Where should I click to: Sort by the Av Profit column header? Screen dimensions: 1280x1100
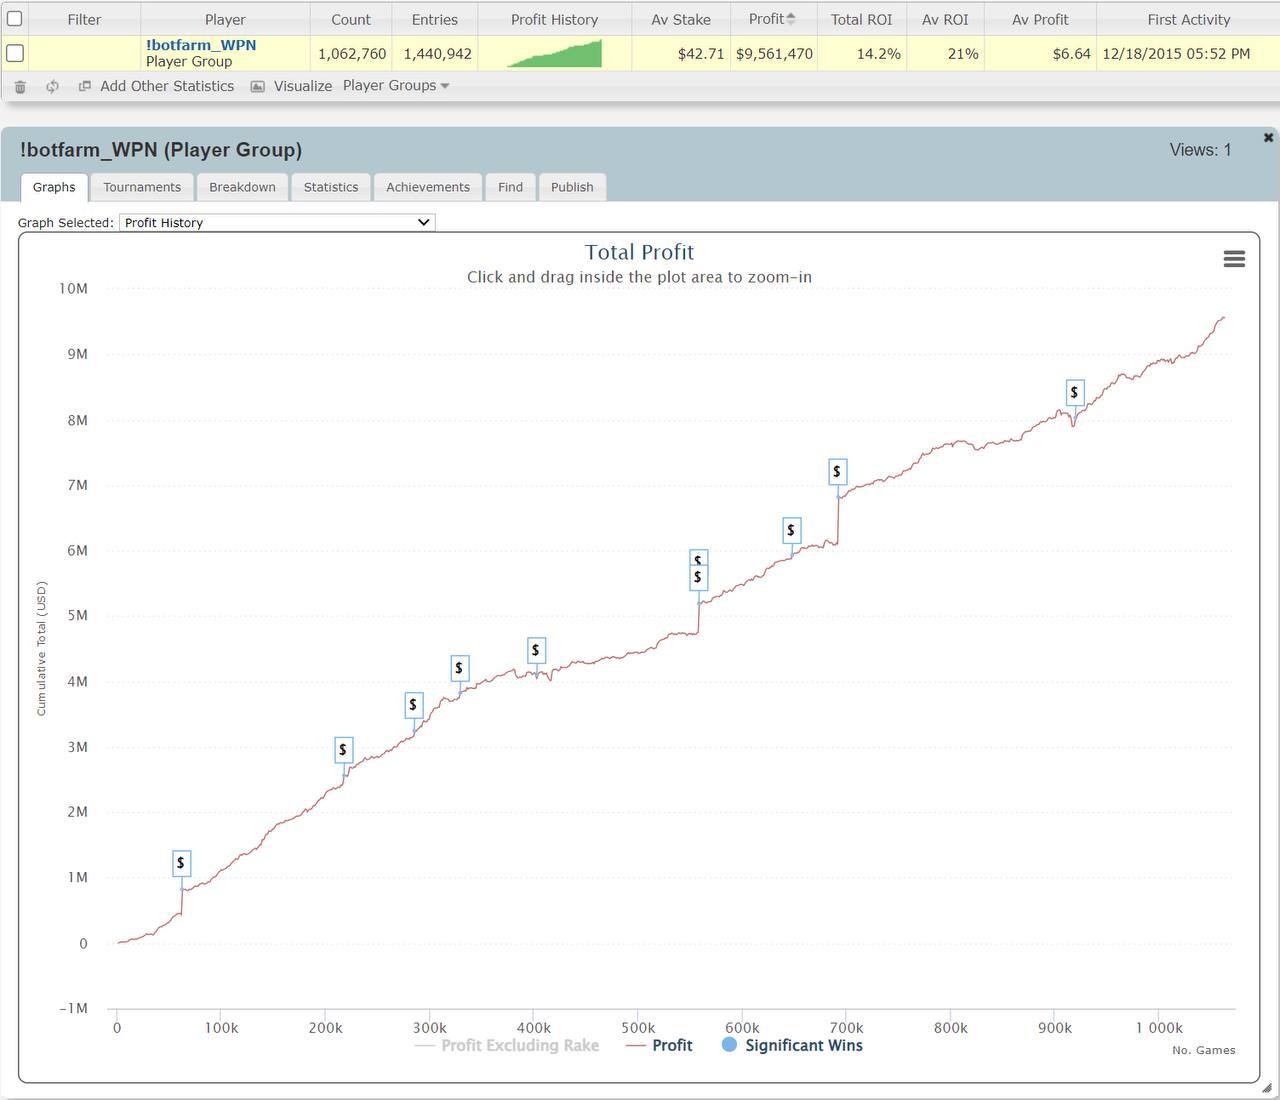pos(1040,19)
